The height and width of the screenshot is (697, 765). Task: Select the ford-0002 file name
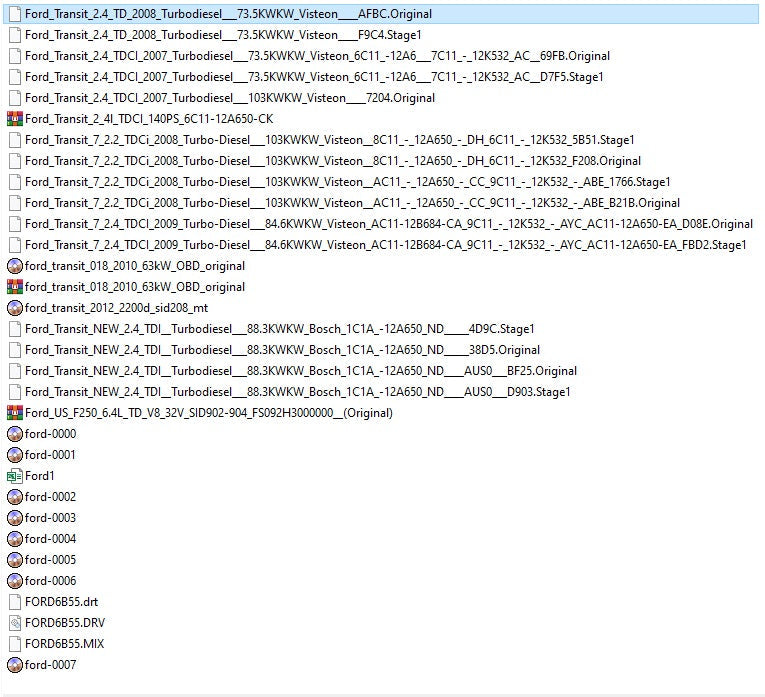50,497
